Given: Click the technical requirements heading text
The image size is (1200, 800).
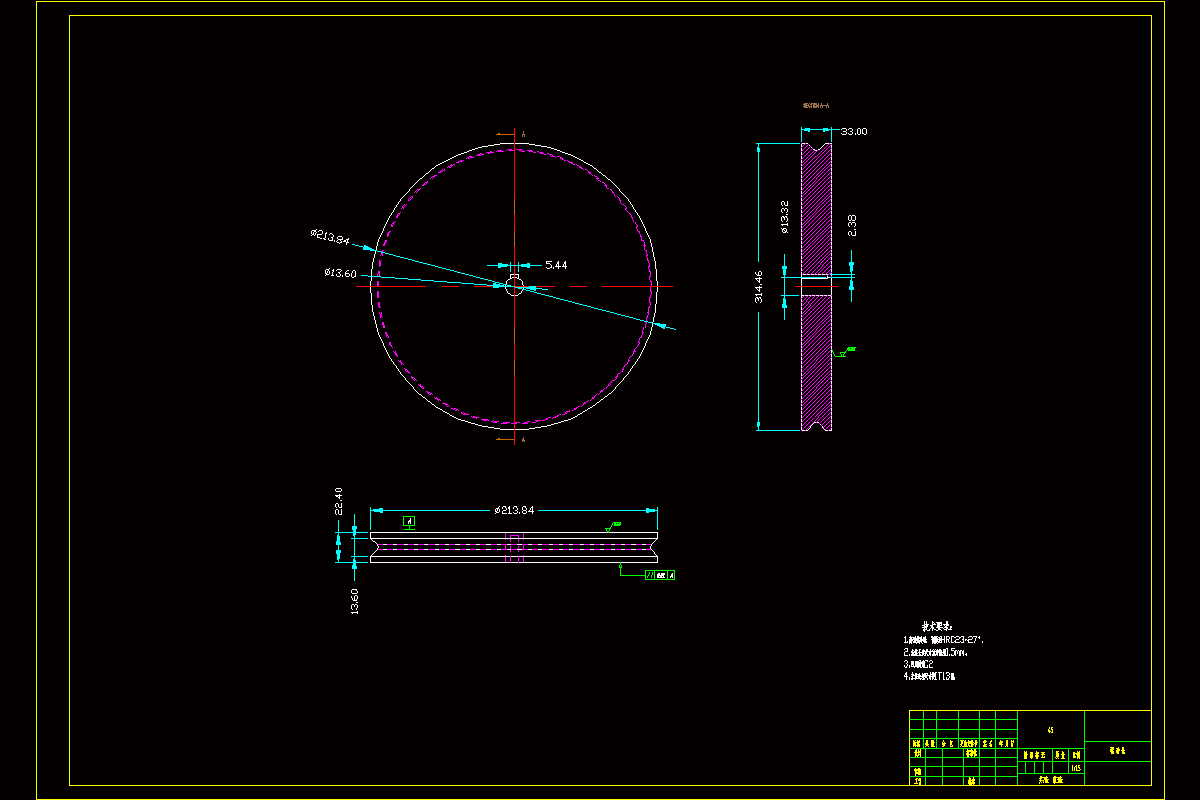Looking at the screenshot, I should point(938,626).
